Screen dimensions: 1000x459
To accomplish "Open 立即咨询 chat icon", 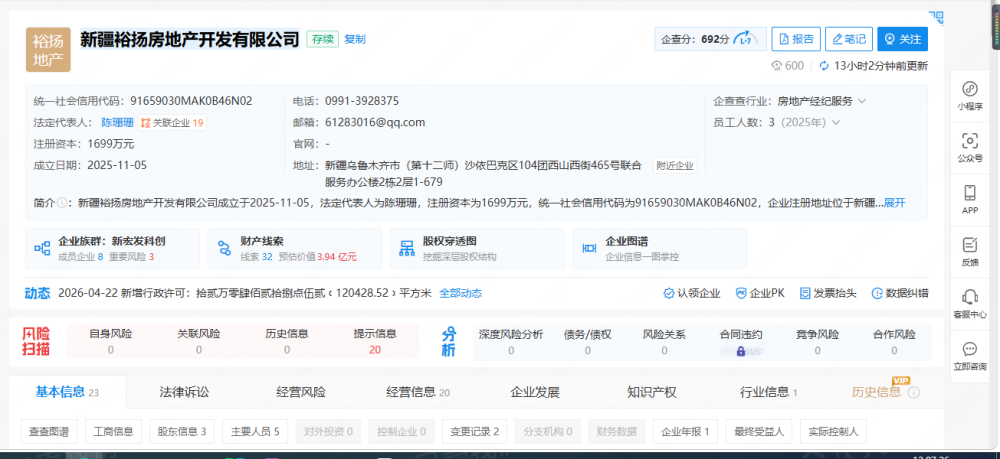I will 969,349.
